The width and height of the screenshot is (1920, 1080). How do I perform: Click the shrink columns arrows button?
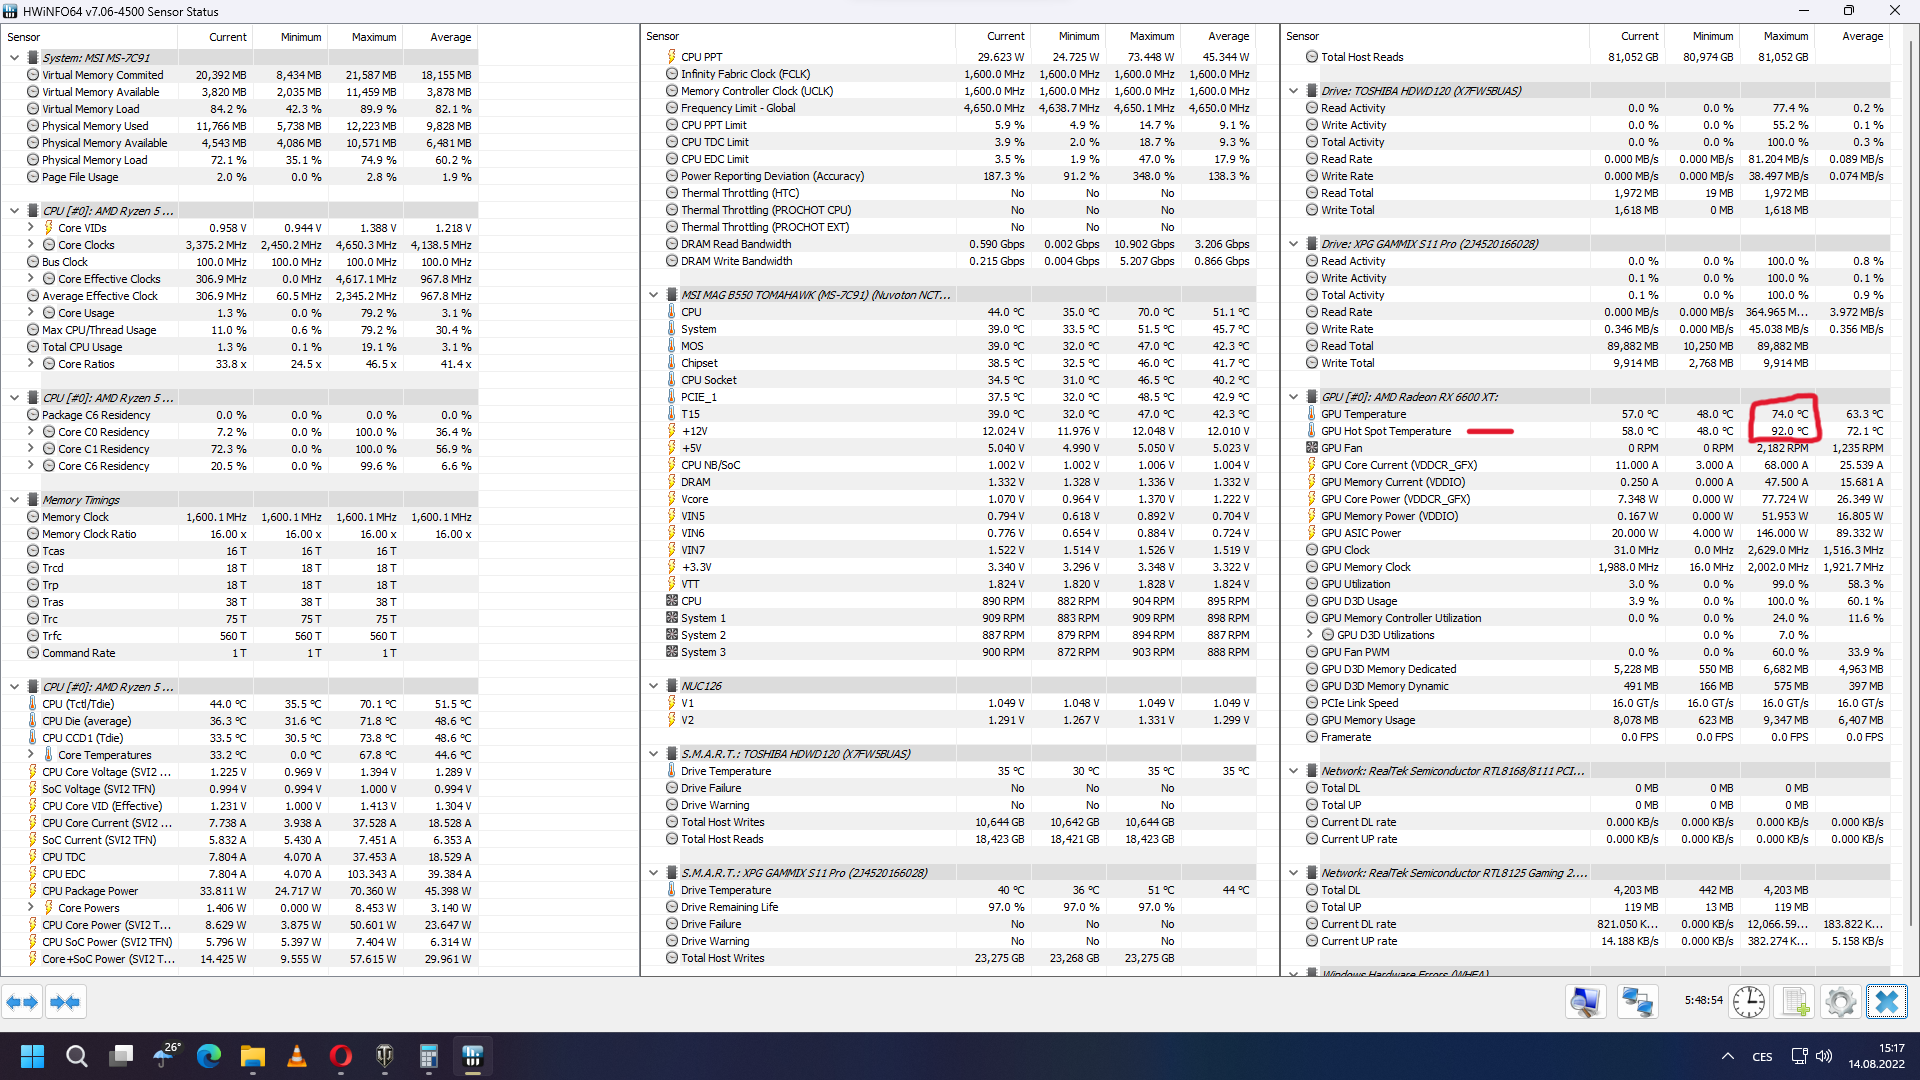point(65,1002)
